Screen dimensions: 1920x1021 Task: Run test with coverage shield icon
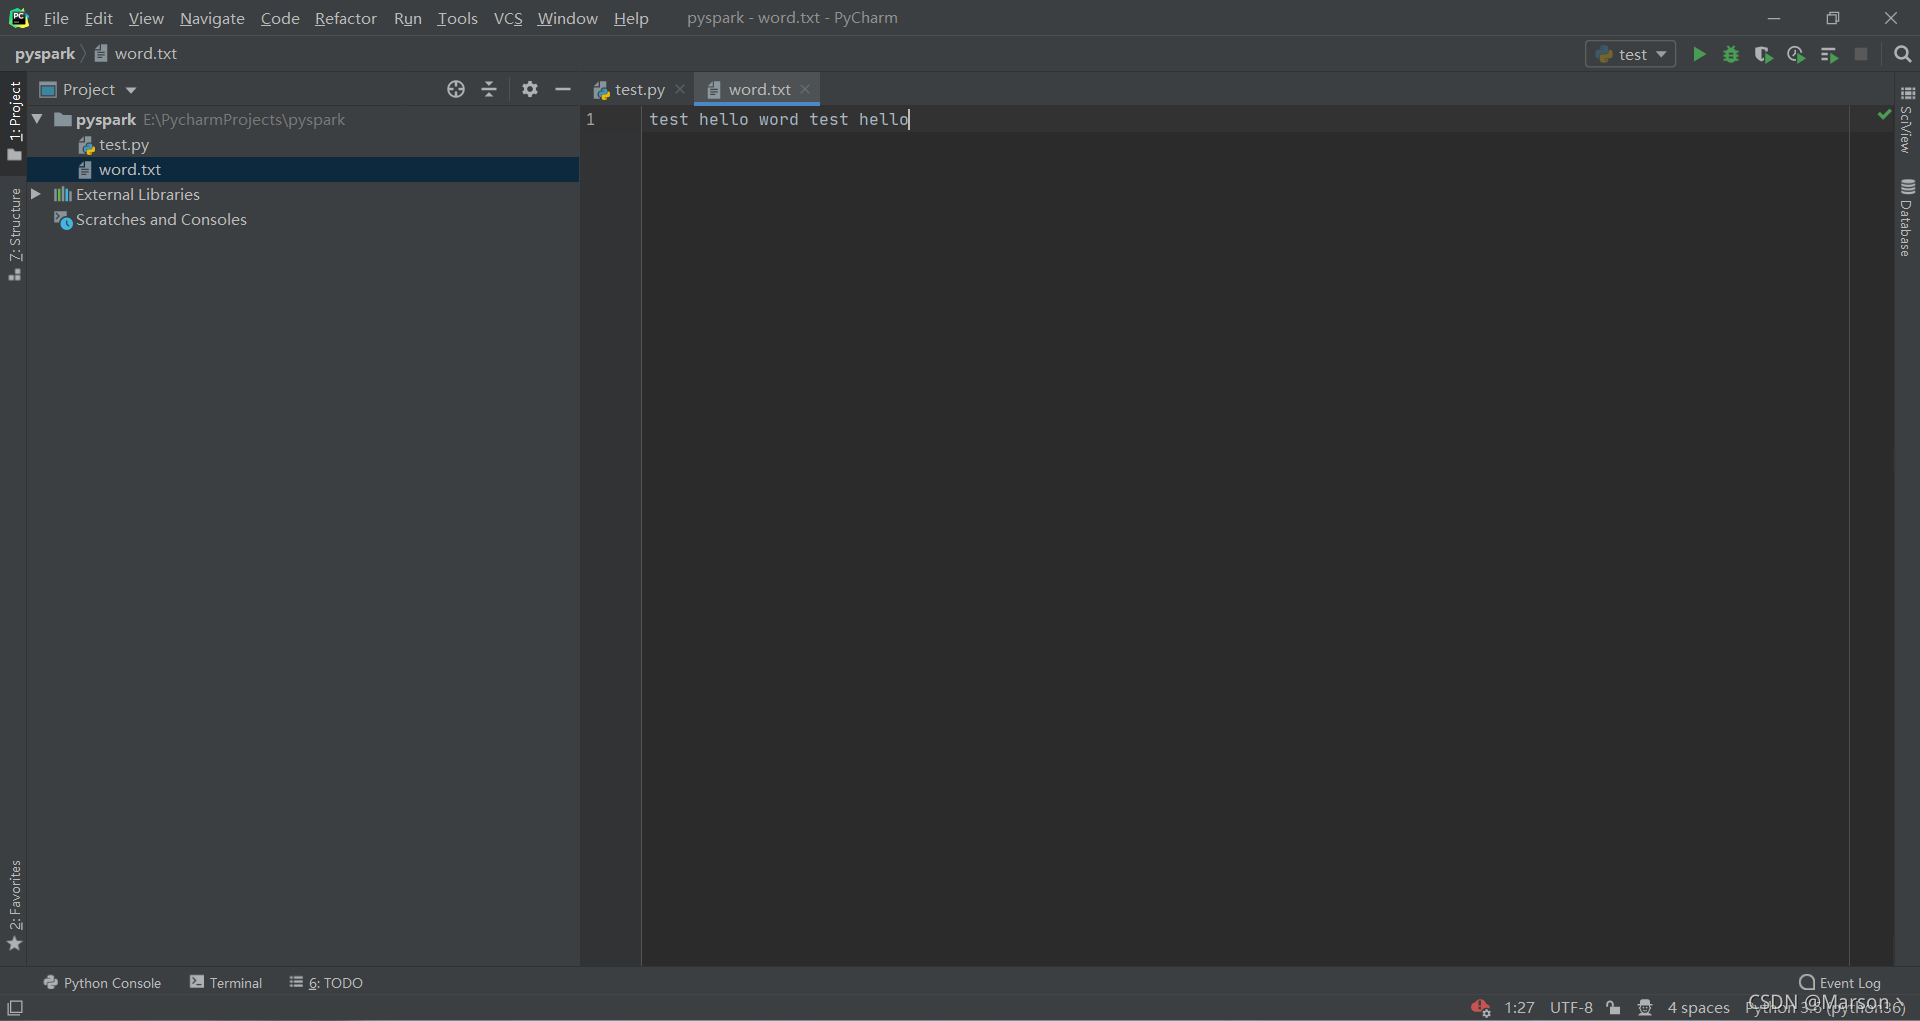click(1763, 54)
